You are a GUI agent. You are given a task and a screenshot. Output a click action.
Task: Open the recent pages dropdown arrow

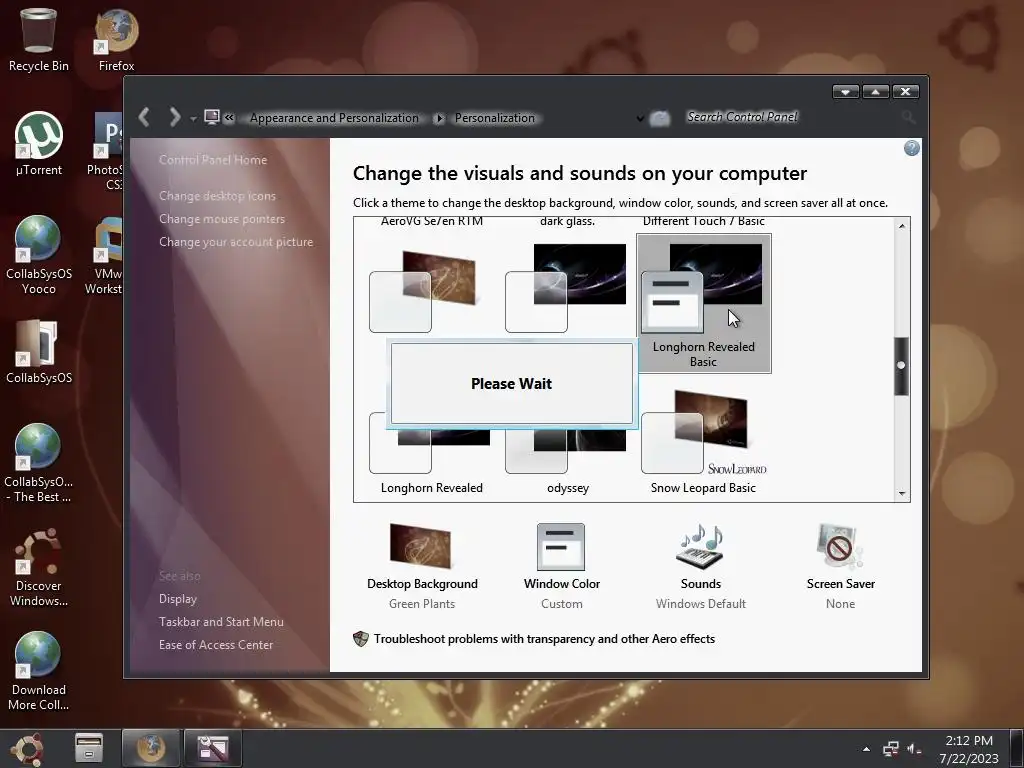pyautogui.click(x=193, y=119)
